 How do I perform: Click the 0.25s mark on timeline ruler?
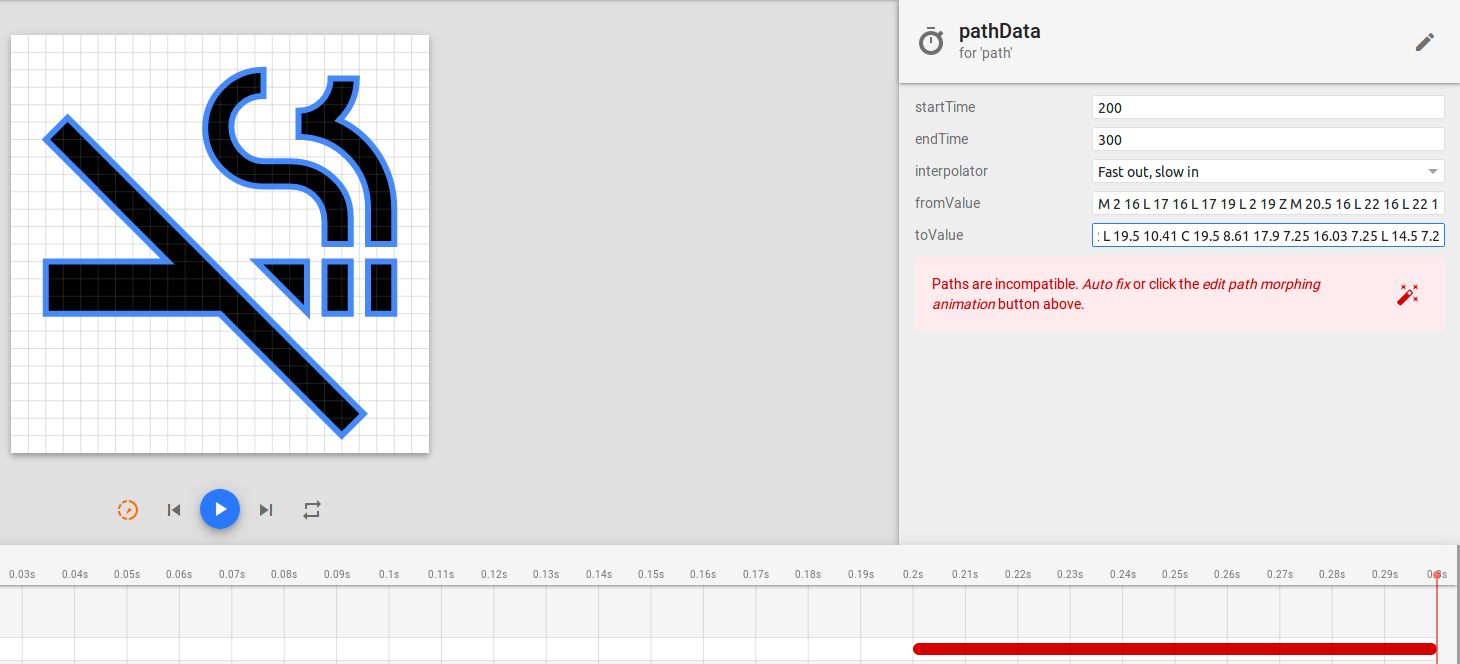[1175, 574]
